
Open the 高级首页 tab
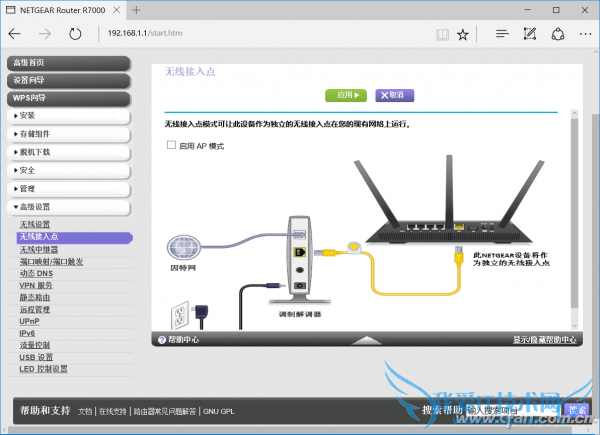pyautogui.click(x=69, y=63)
